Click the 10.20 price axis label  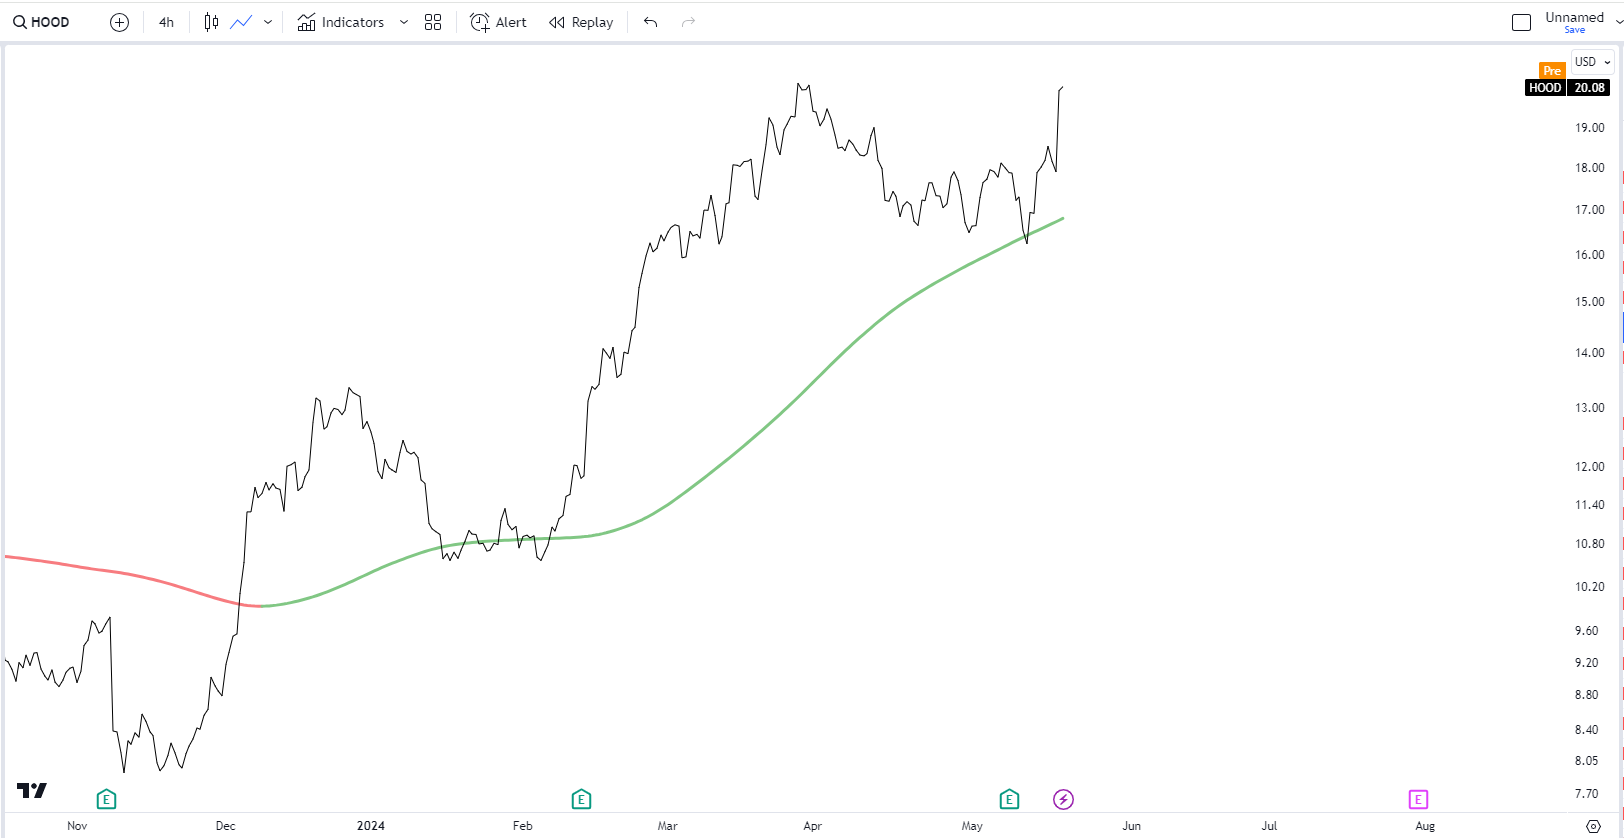1590,587
